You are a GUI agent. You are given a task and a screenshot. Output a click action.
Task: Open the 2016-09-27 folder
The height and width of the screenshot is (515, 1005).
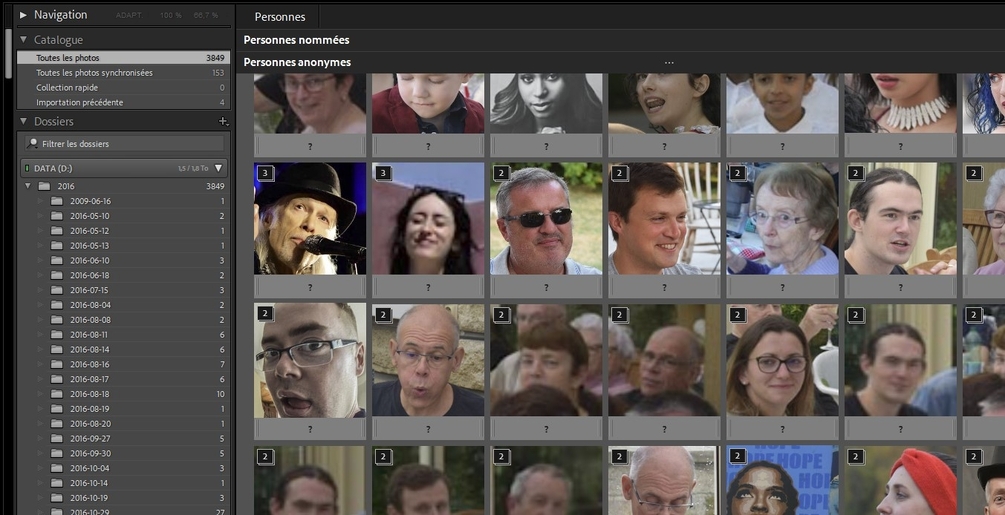coord(90,438)
